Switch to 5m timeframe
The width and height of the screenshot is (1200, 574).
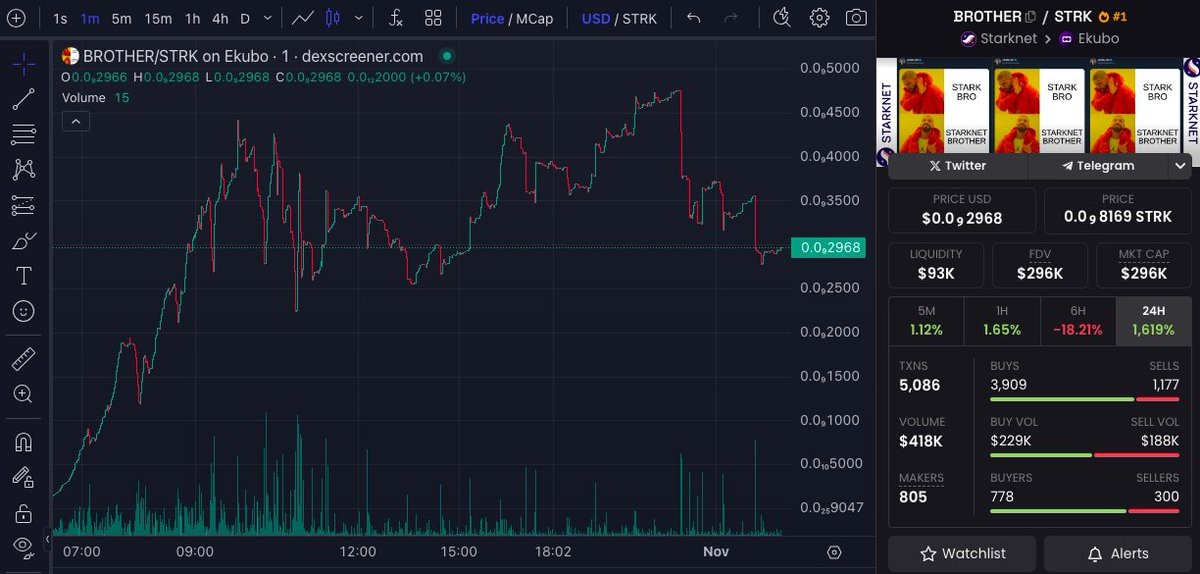point(121,18)
